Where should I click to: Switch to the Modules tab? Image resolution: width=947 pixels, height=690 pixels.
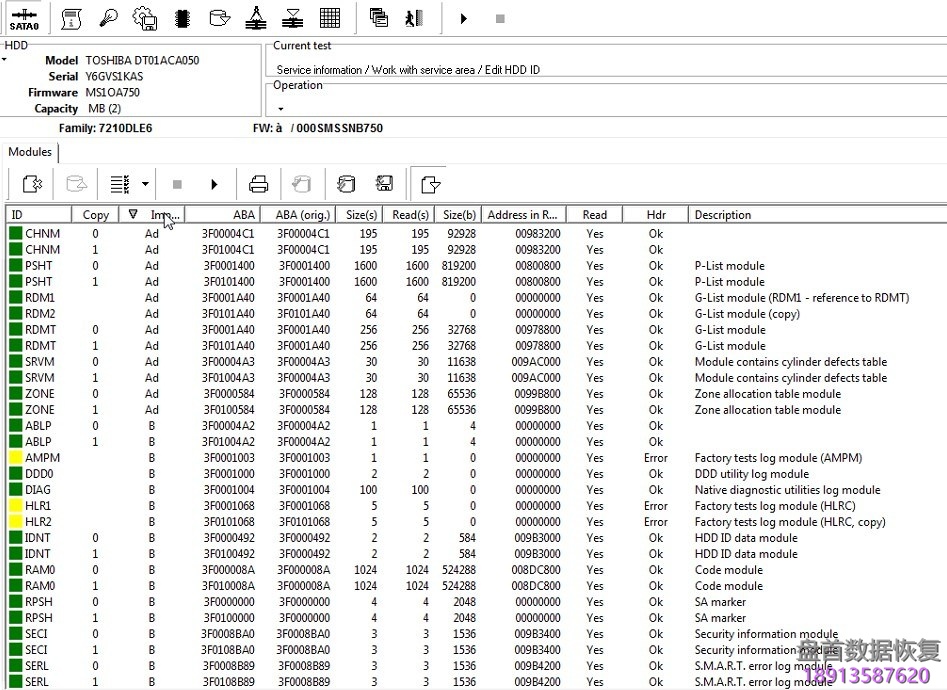pos(30,152)
